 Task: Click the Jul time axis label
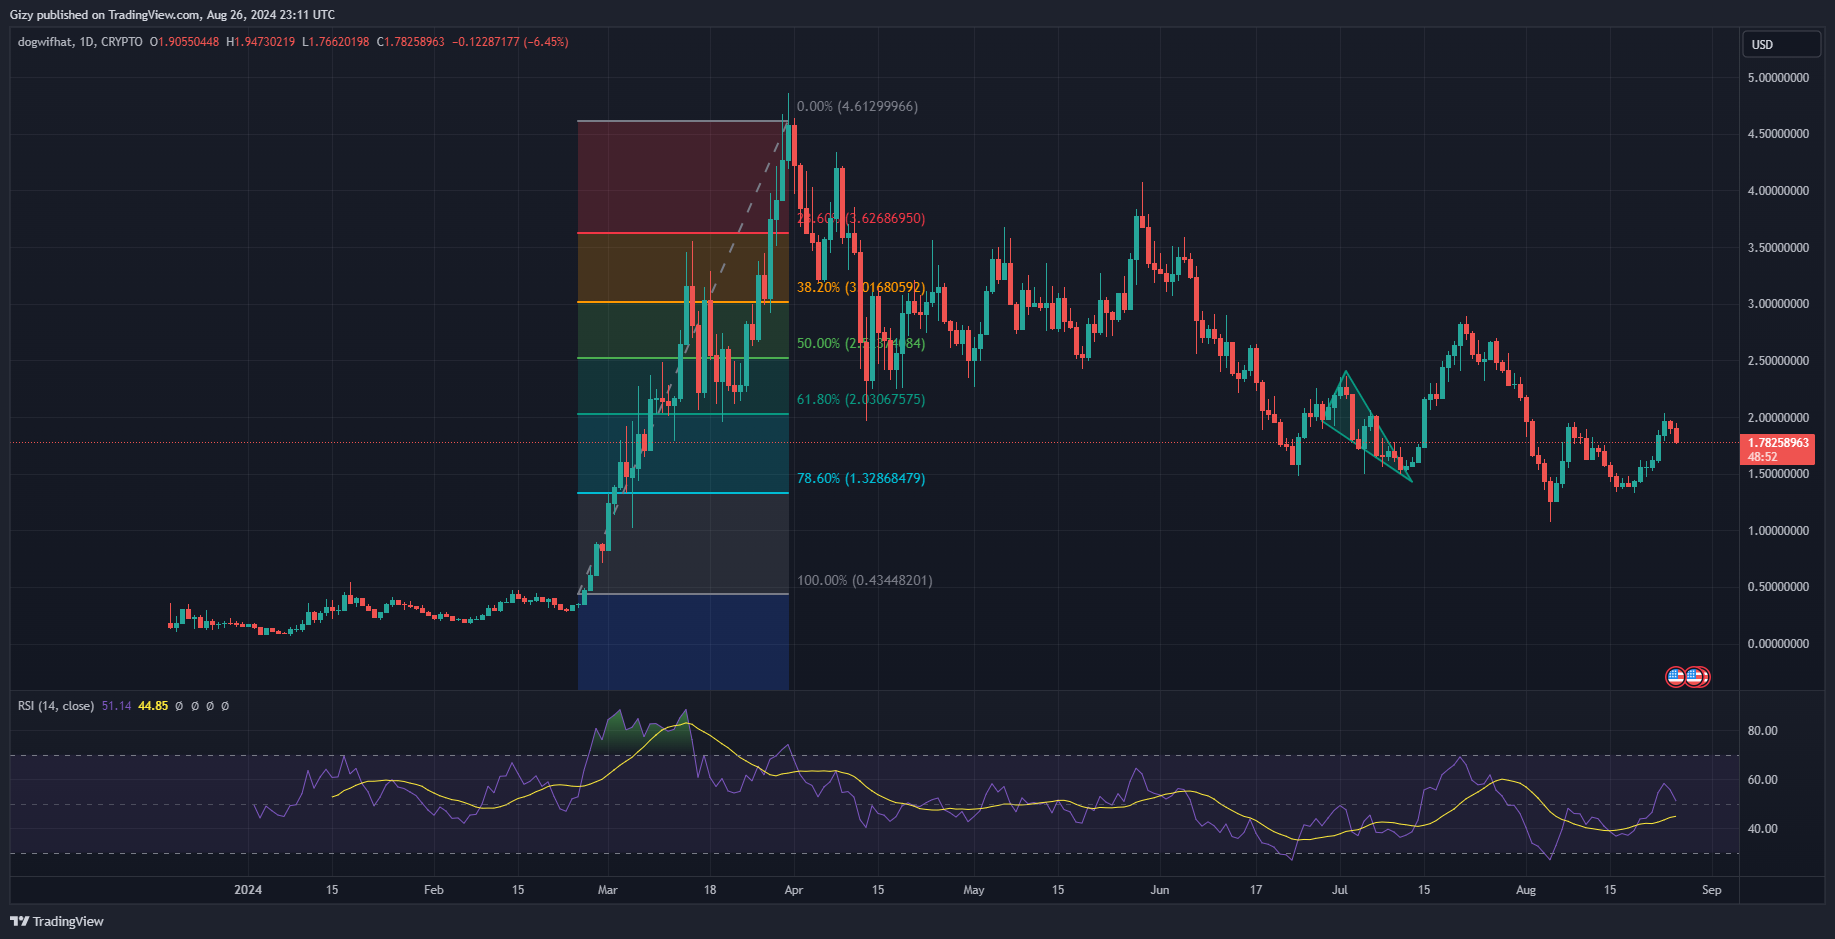[x=1340, y=890]
